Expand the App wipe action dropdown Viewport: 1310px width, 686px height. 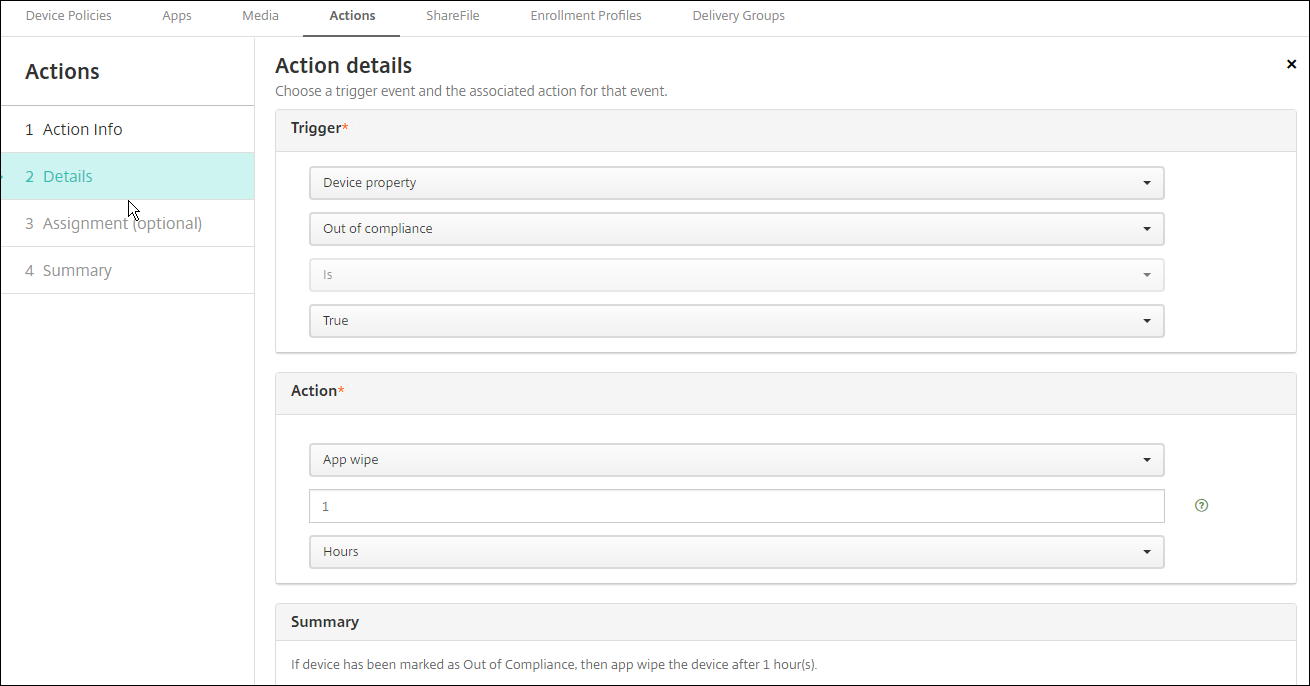[736, 460]
